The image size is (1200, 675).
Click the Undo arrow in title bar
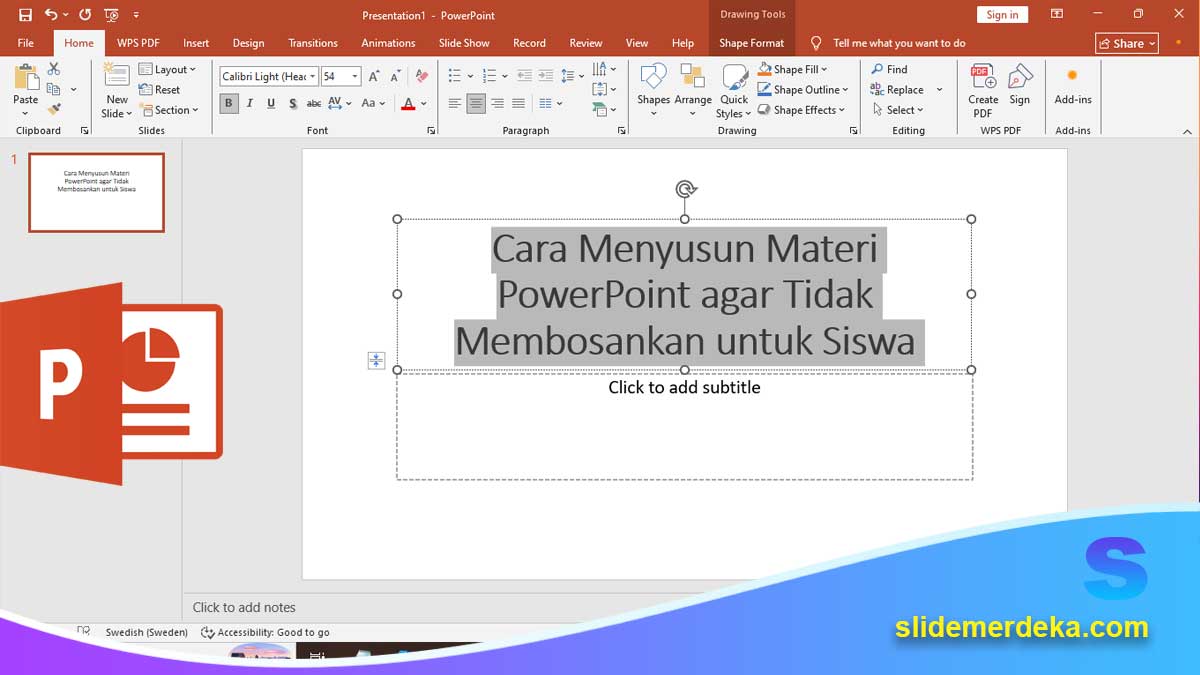click(x=50, y=15)
